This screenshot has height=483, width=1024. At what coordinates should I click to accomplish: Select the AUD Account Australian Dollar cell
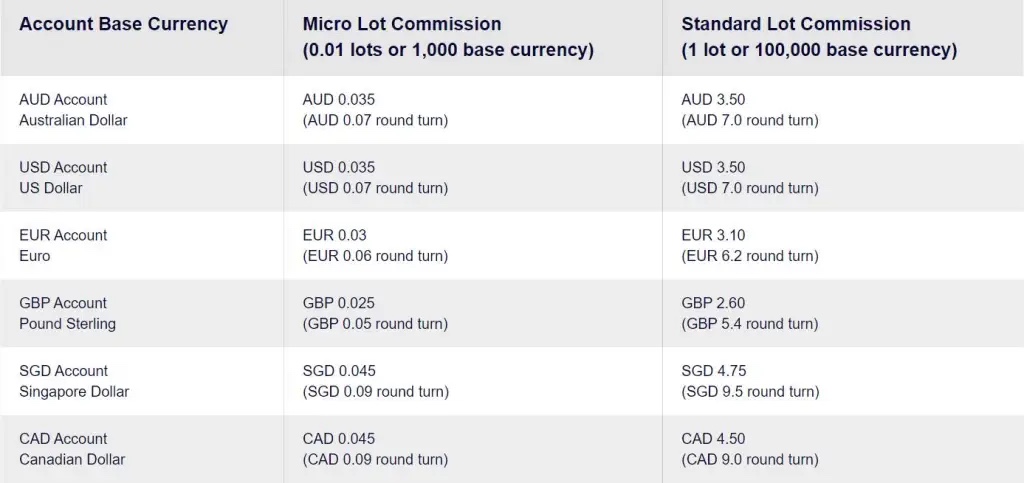tap(73, 110)
